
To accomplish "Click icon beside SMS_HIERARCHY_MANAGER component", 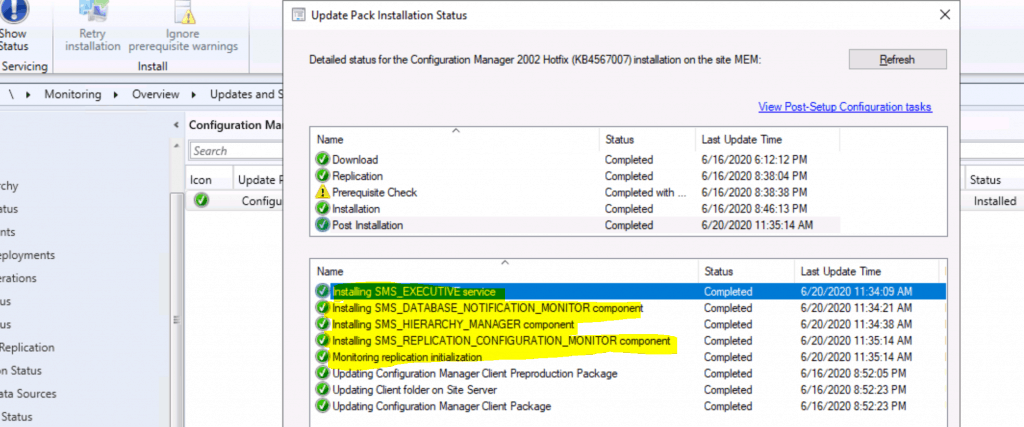I will coord(323,324).
